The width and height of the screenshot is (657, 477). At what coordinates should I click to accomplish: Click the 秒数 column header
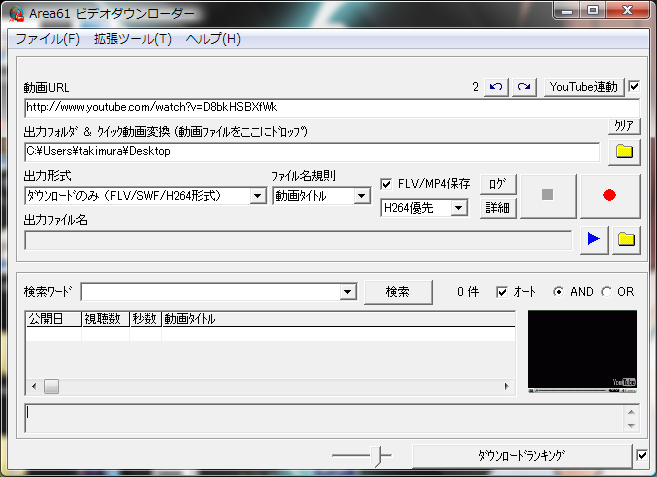146,319
